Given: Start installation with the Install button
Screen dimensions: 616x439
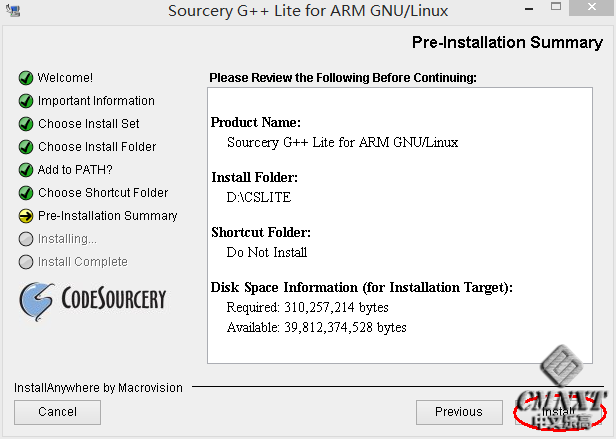Looking at the screenshot, I should click(558, 412).
